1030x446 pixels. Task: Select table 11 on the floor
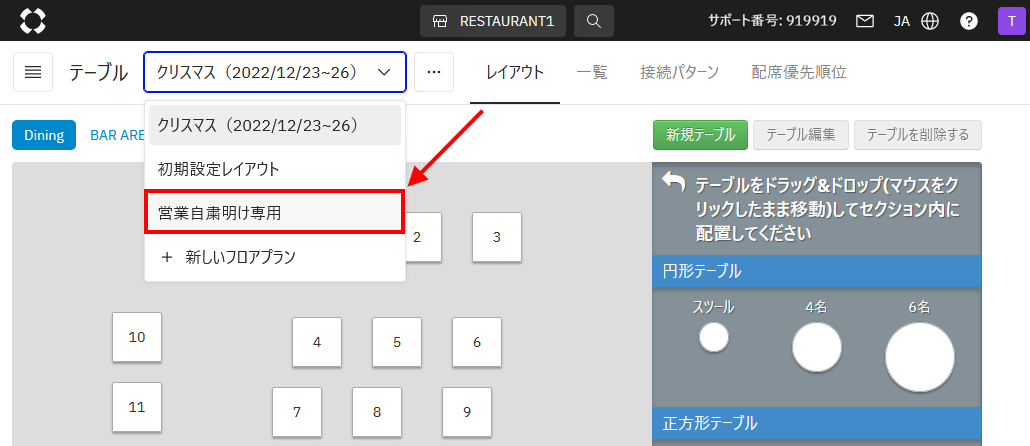point(137,407)
